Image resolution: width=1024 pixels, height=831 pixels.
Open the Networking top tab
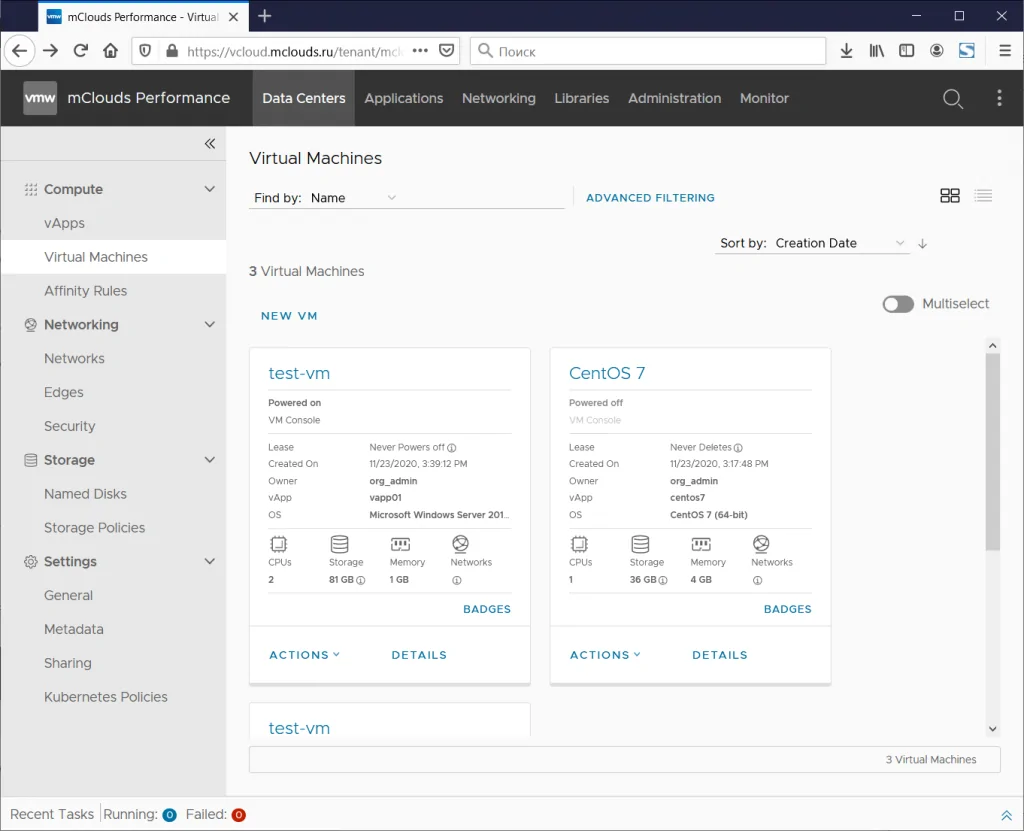coord(499,98)
